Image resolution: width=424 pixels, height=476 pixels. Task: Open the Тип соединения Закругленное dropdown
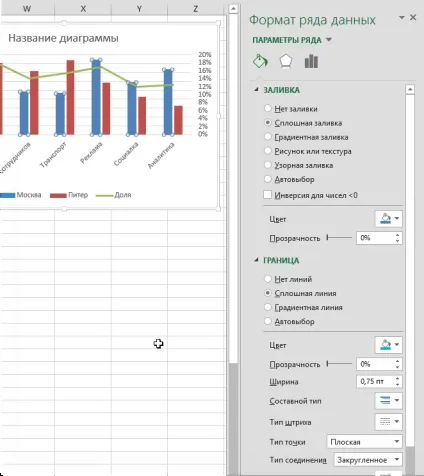368,460
